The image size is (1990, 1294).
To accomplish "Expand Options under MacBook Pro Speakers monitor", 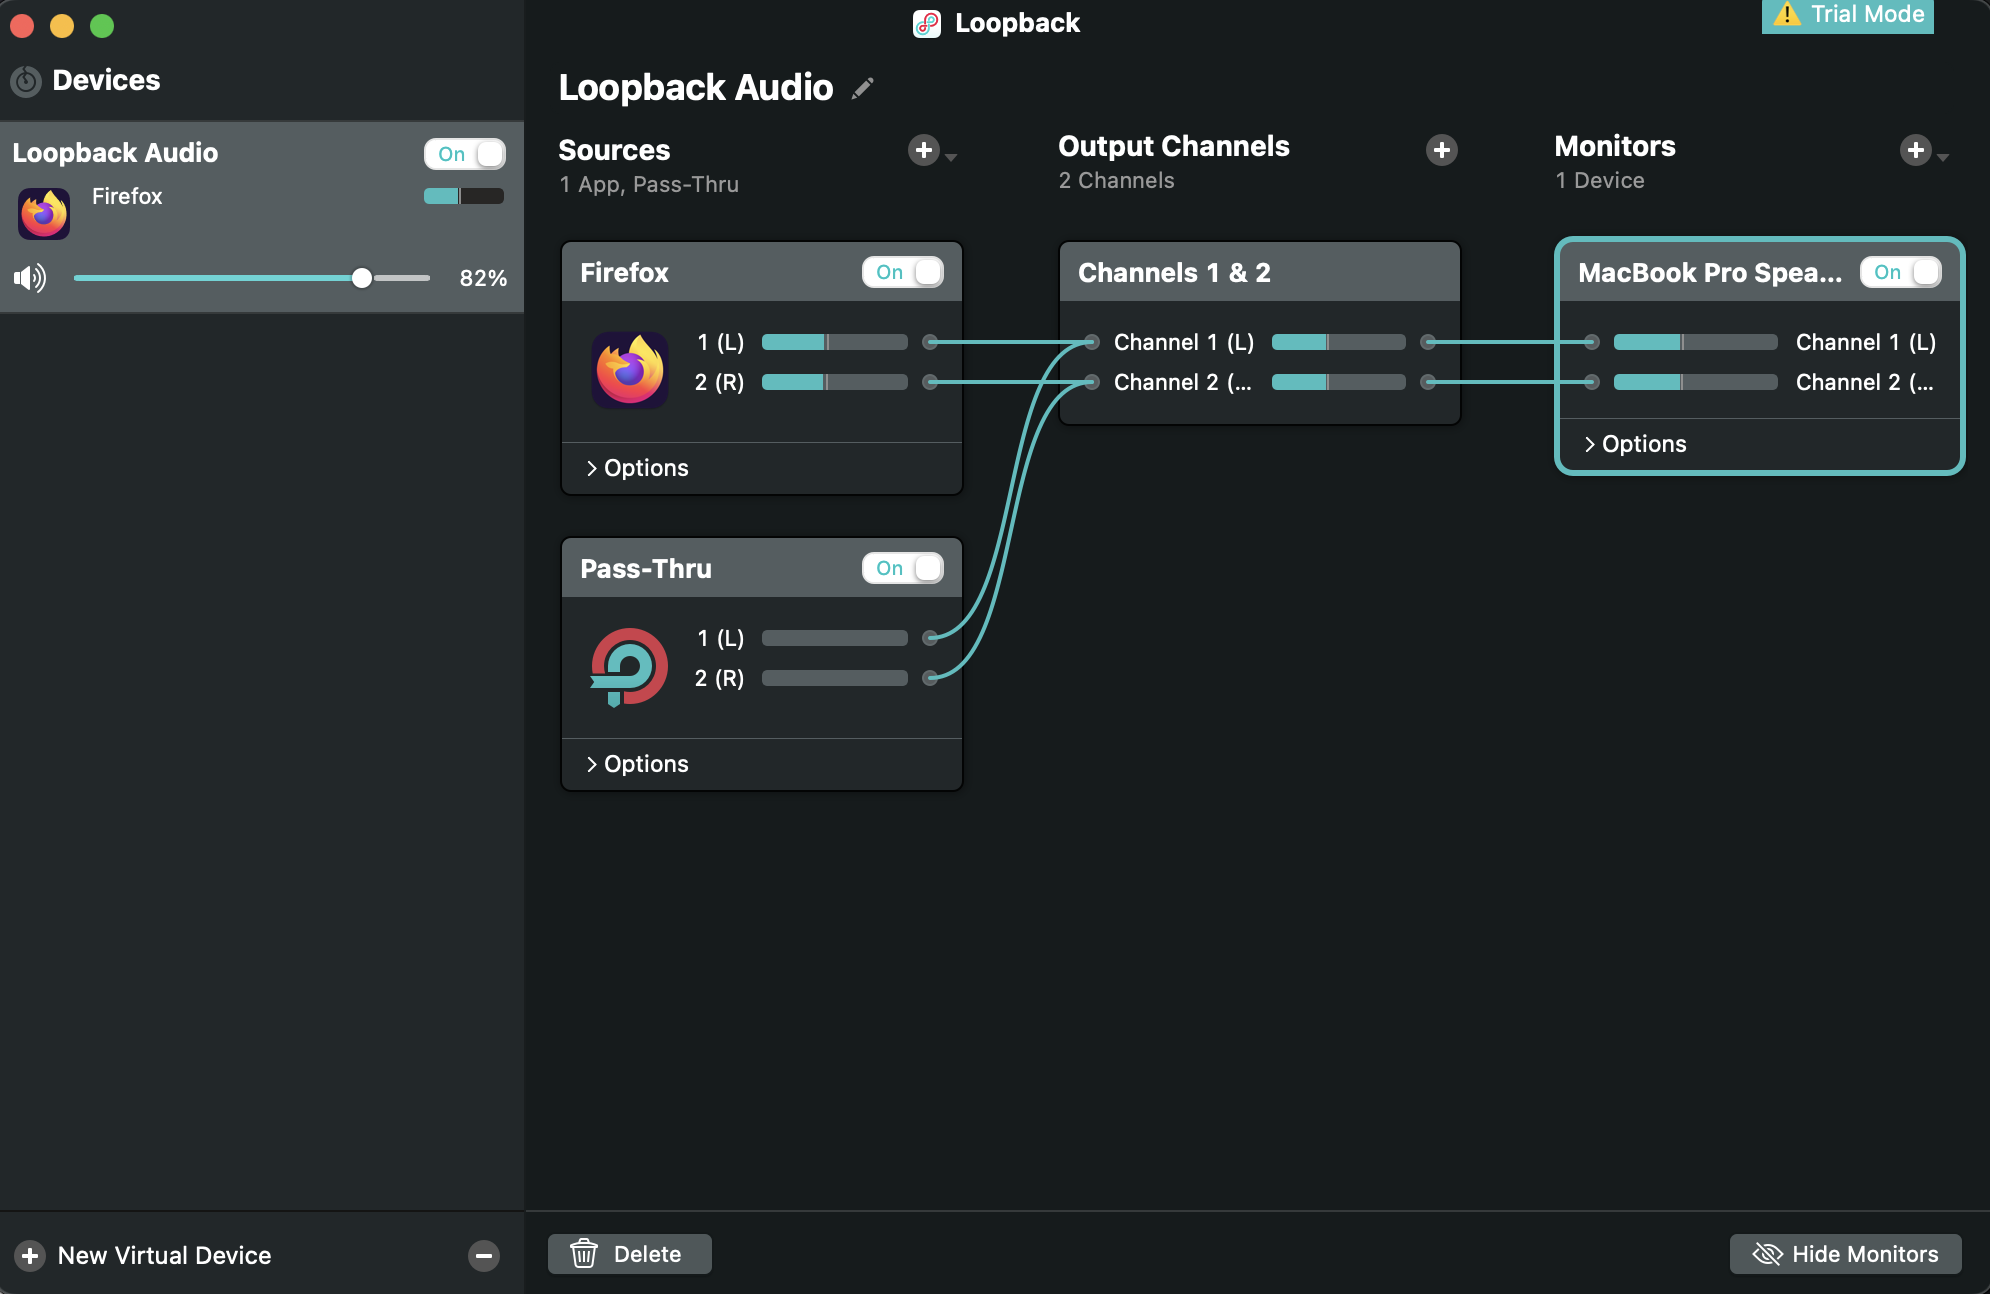I will coord(1635,444).
